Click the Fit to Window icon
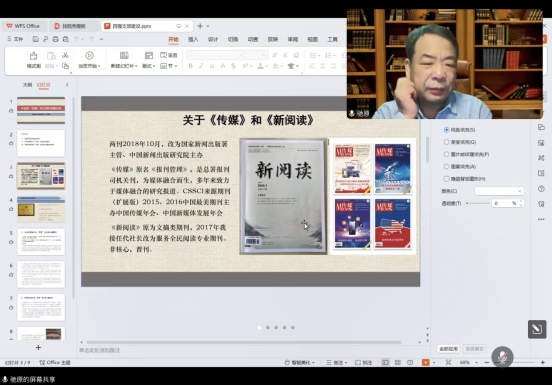 [448, 362]
